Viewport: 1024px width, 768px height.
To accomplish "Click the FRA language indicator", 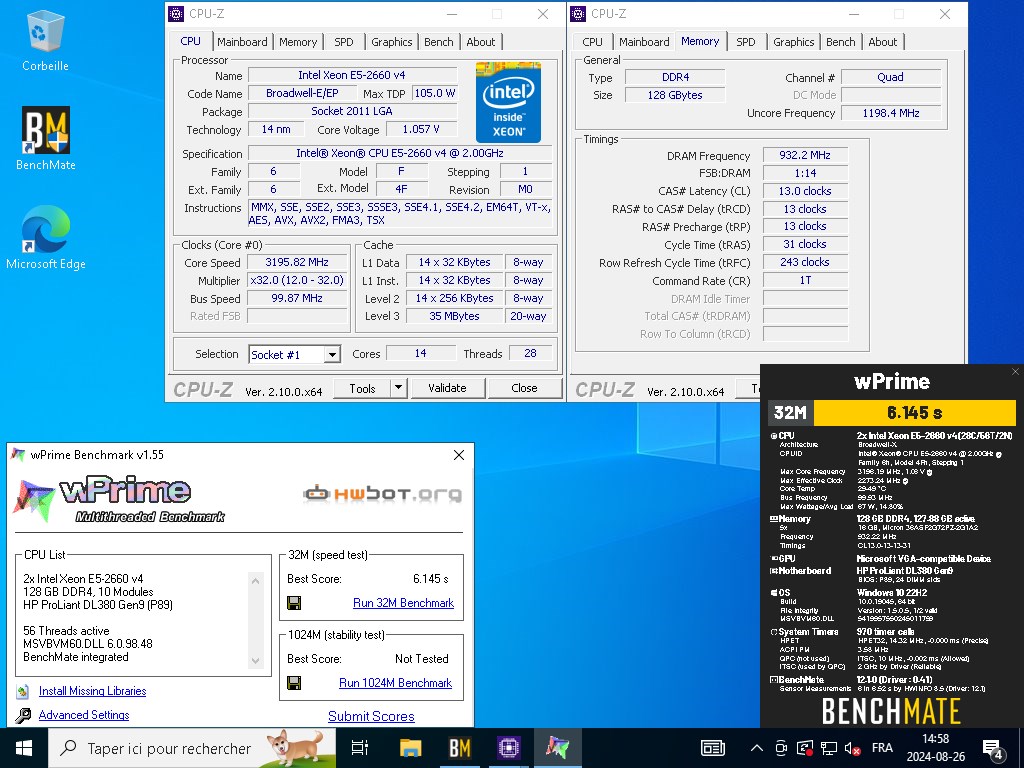I will click(x=882, y=748).
